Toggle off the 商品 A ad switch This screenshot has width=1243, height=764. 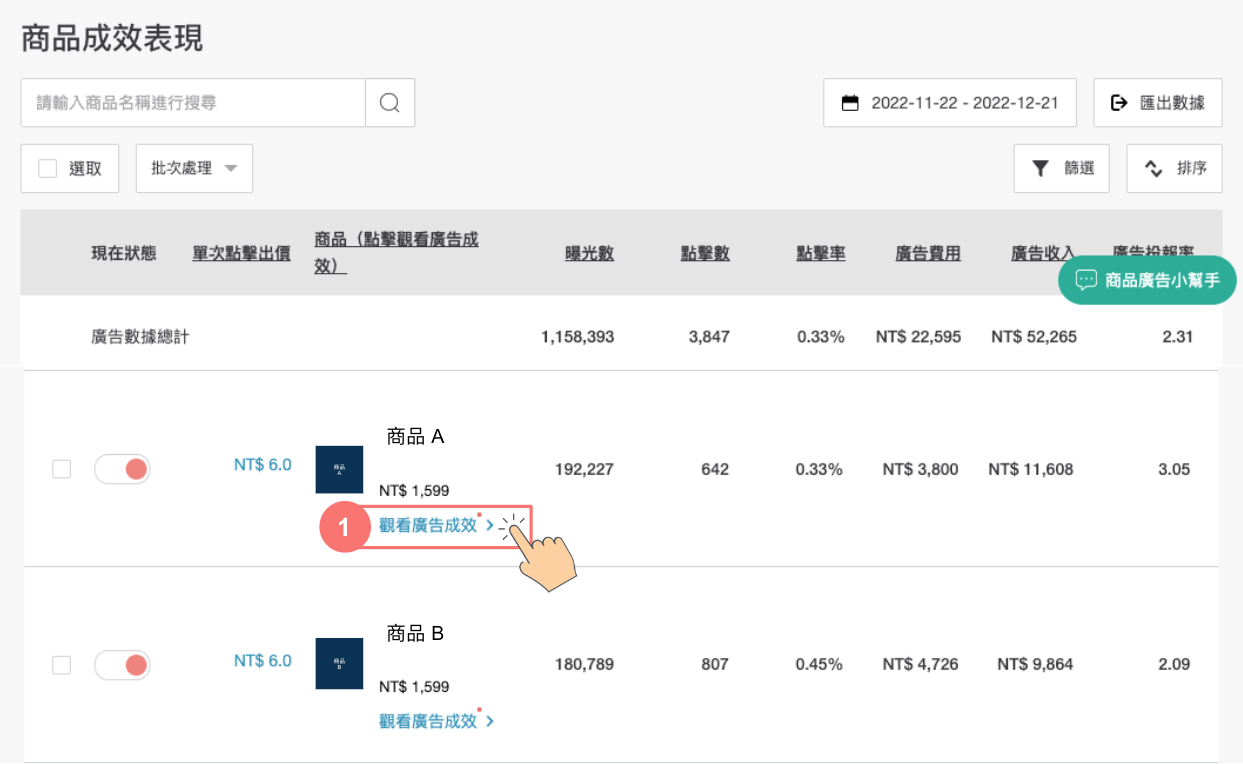[x=122, y=469]
